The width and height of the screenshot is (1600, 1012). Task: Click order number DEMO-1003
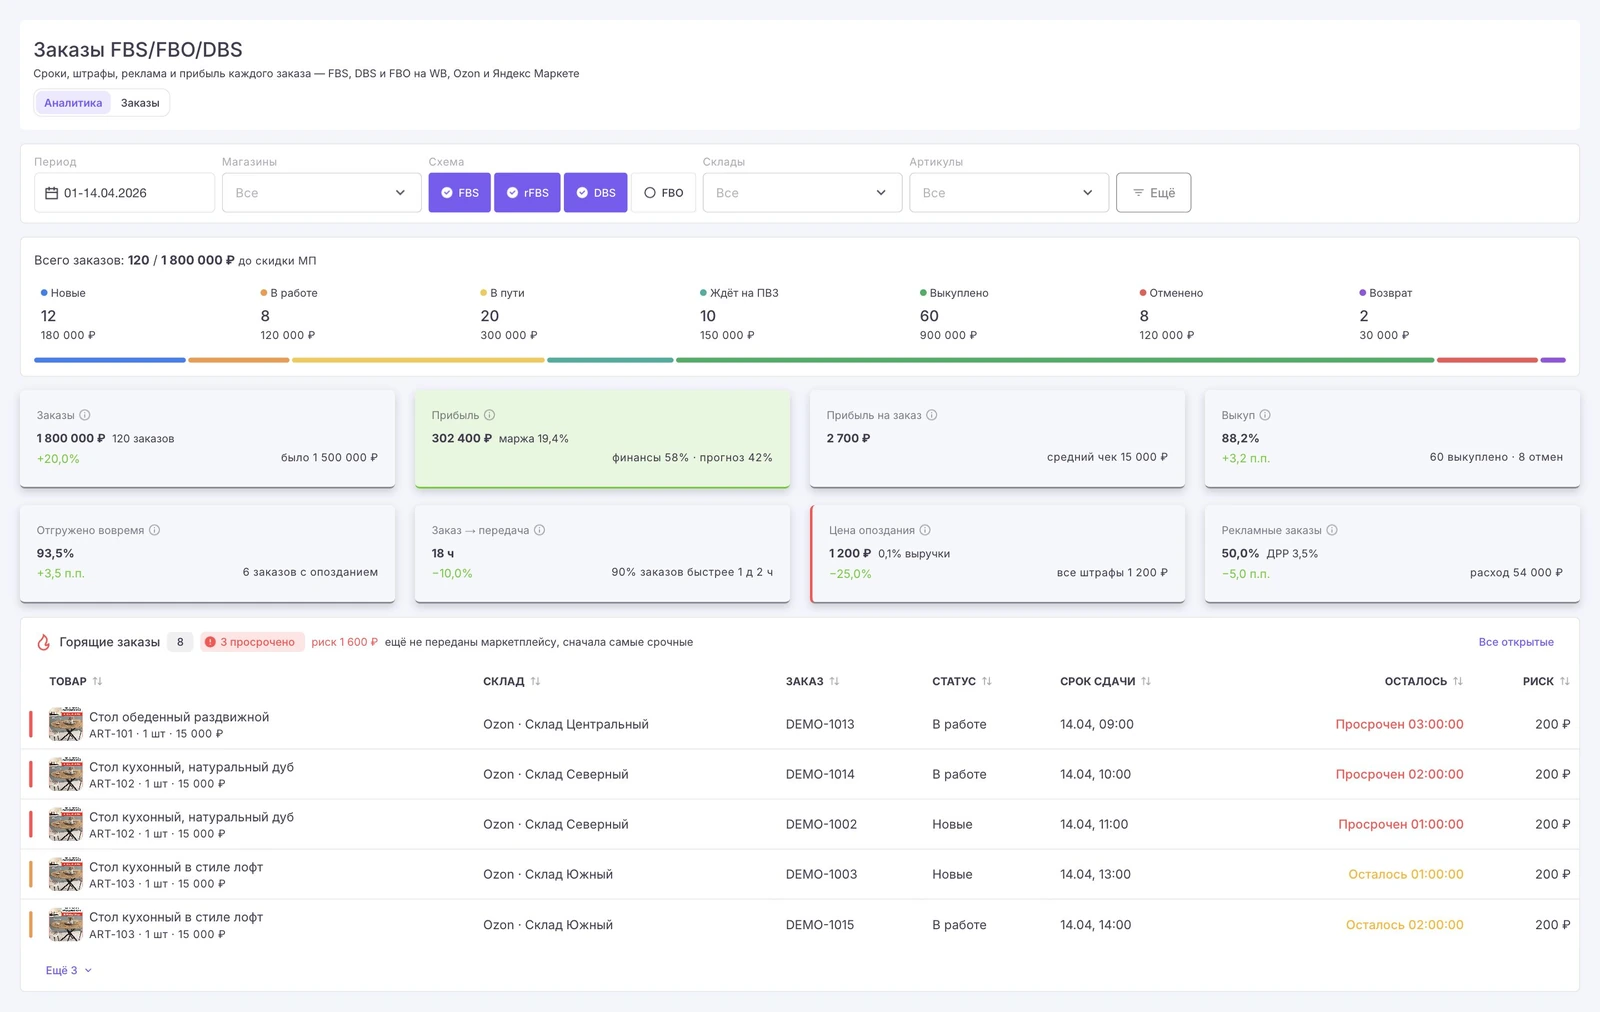[x=821, y=874]
